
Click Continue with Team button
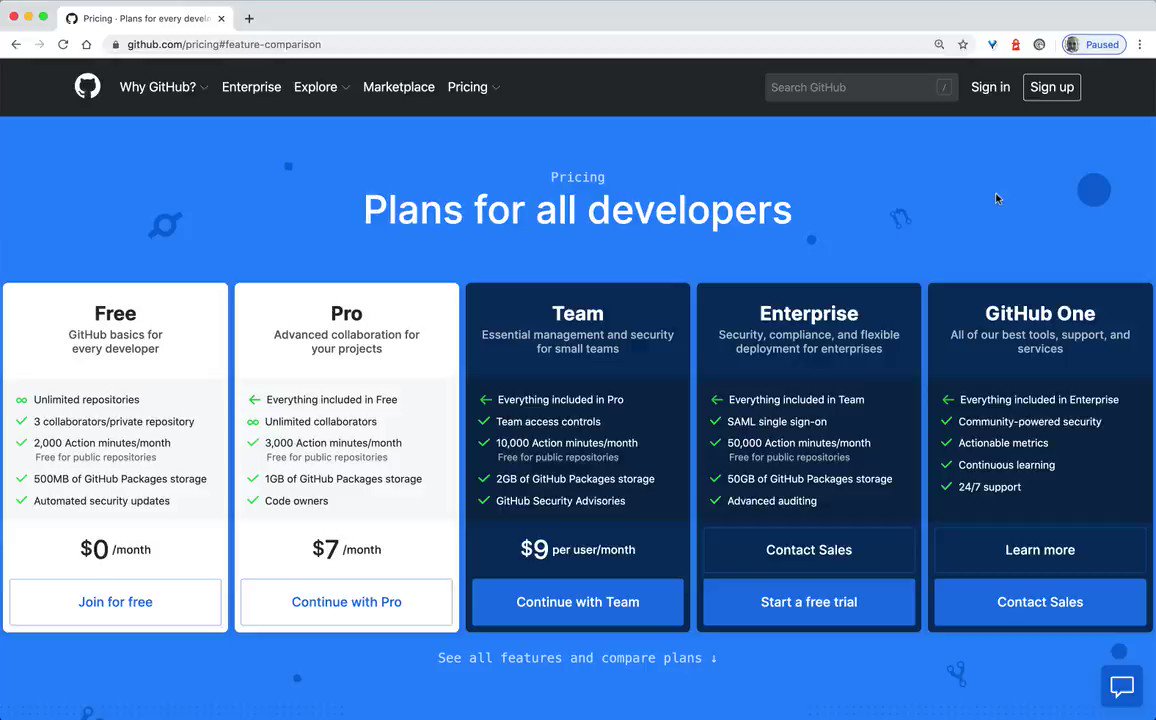coord(578,602)
